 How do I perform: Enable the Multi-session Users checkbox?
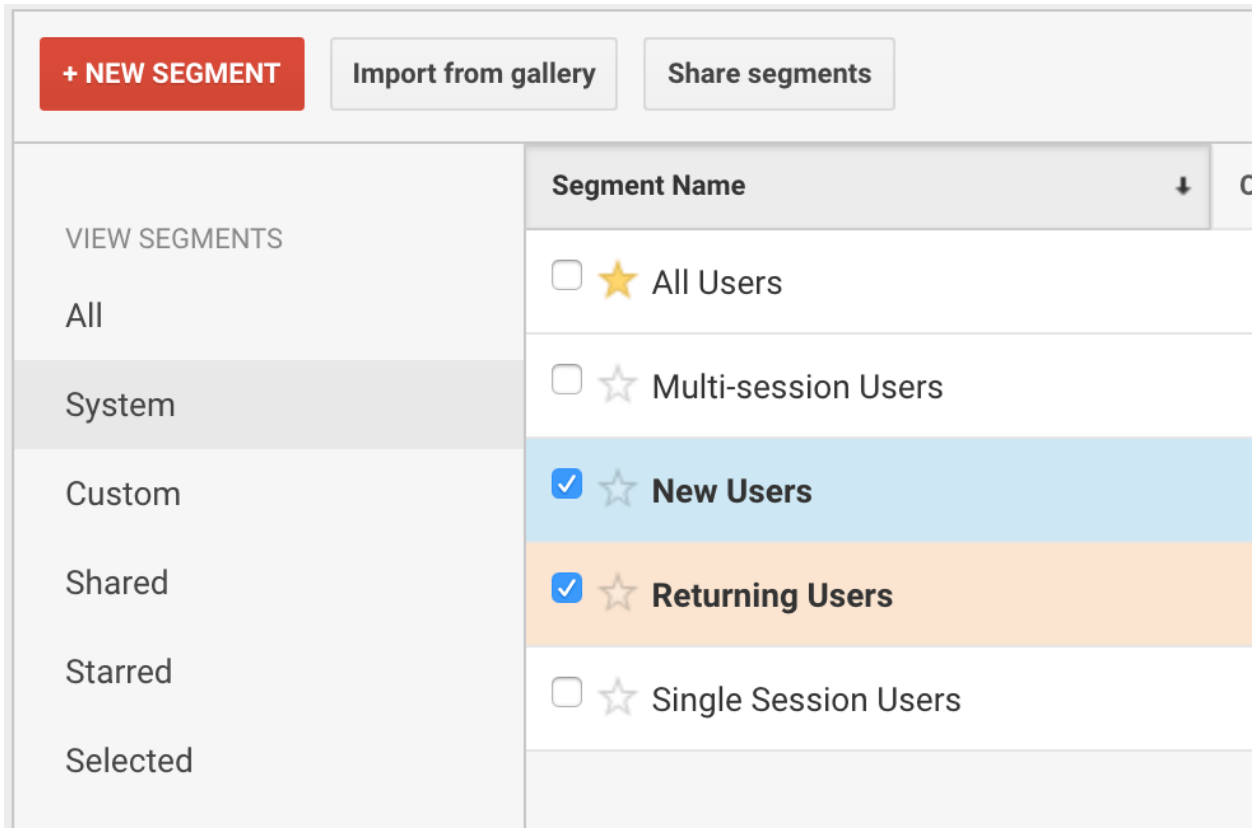[567, 380]
